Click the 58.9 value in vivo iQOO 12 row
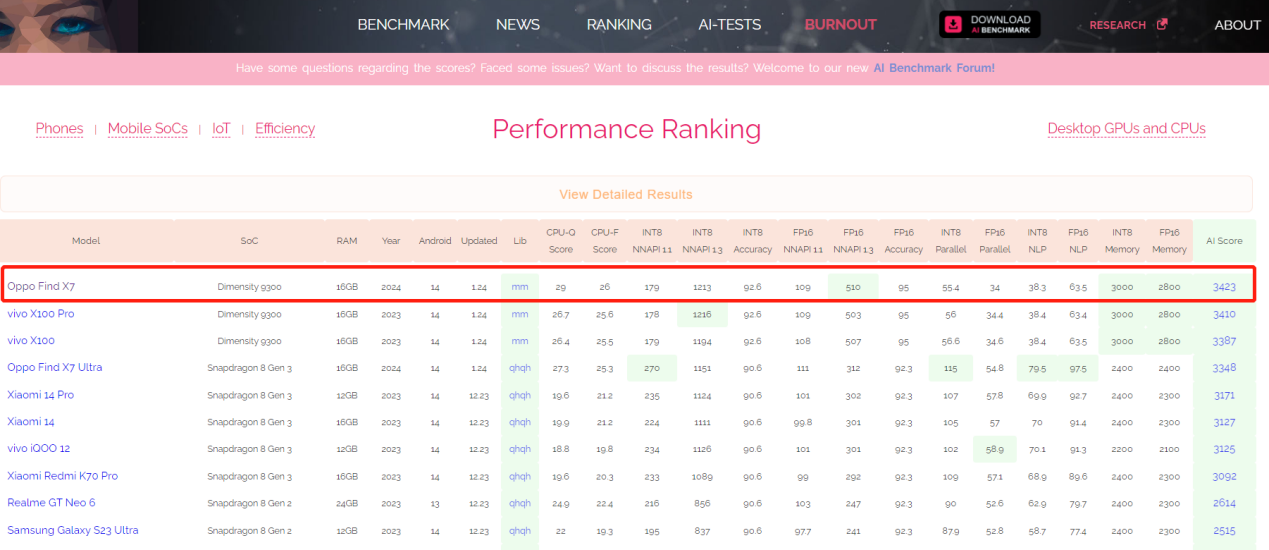The height and width of the screenshot is (550, 1269). (x=995, y=449)
